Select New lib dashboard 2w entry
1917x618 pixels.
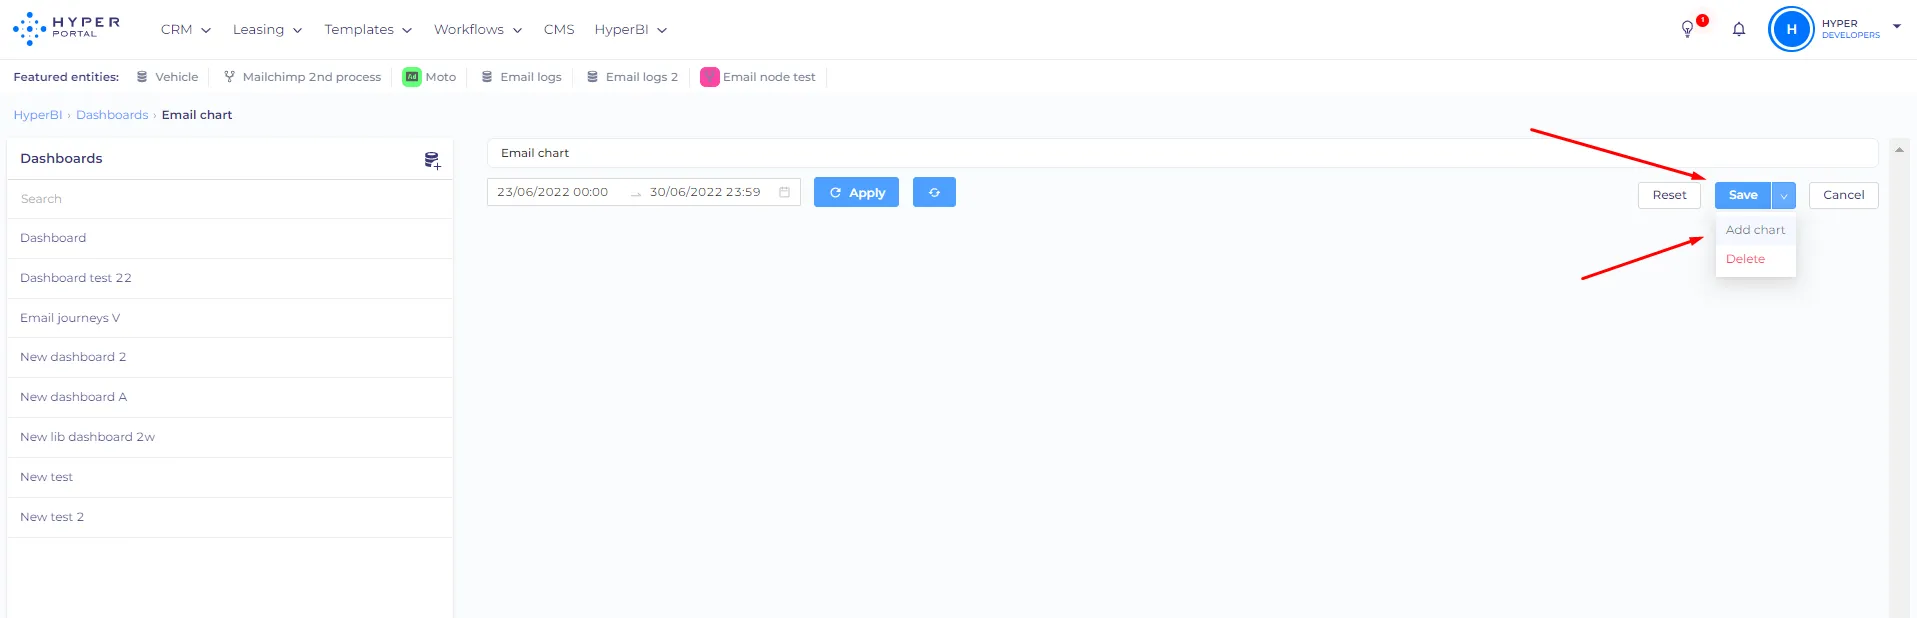230,437
